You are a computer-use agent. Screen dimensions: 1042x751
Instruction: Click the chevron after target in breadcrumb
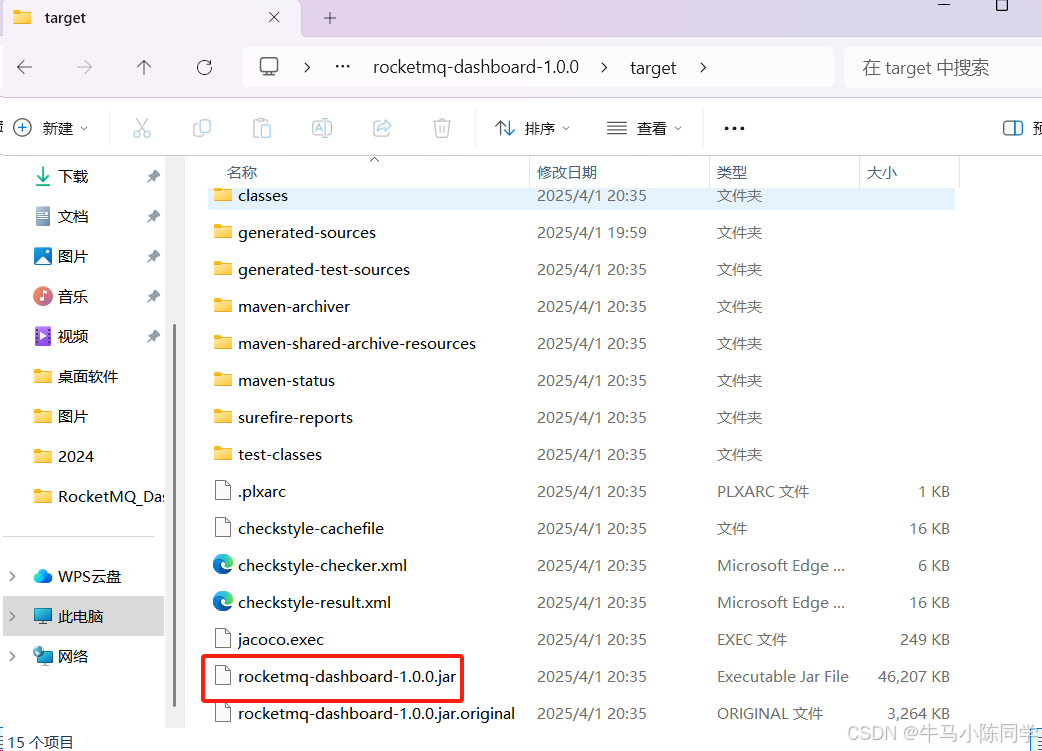click(x=703, y=67)
